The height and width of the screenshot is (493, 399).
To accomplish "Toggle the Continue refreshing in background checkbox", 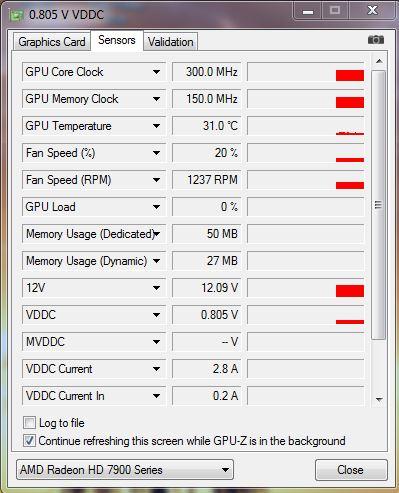I will click(x=29, y=441).
